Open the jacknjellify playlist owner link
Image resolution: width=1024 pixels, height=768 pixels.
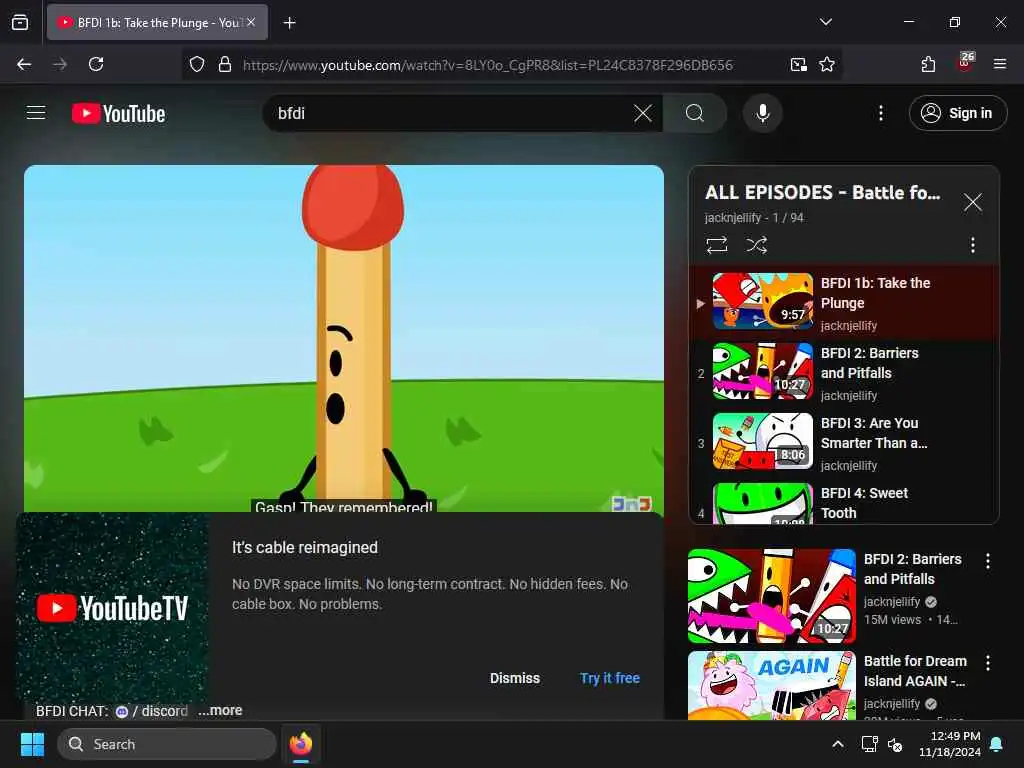click(733, 217)
